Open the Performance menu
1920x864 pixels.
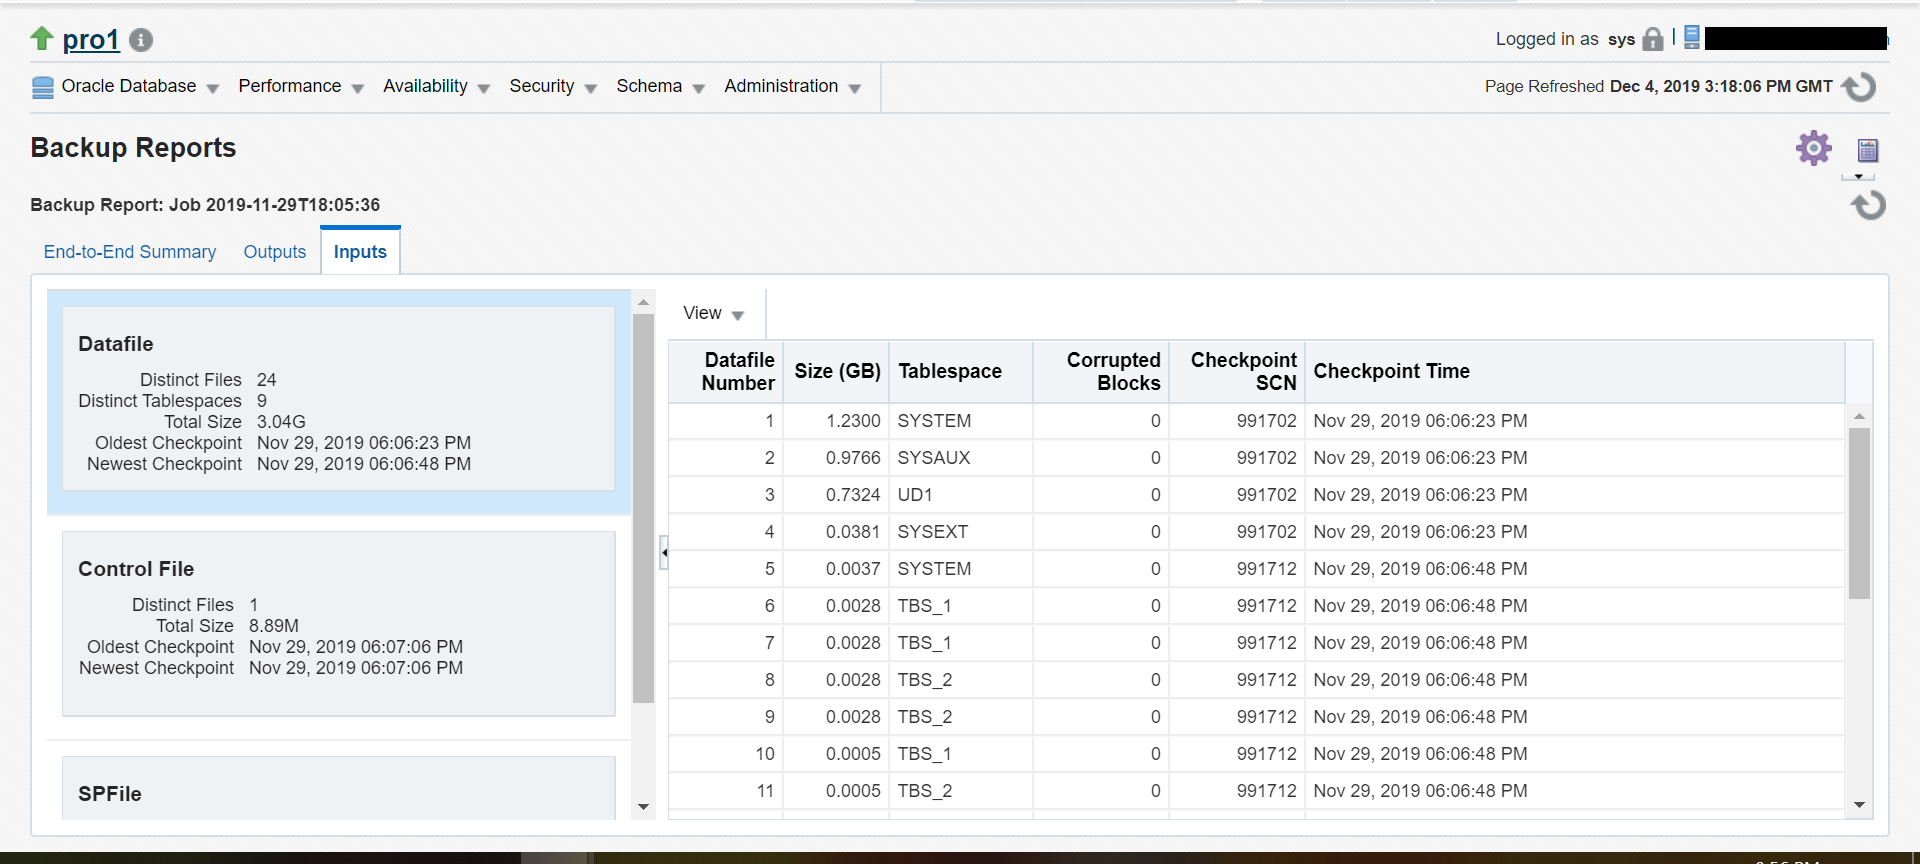(300, 87)
